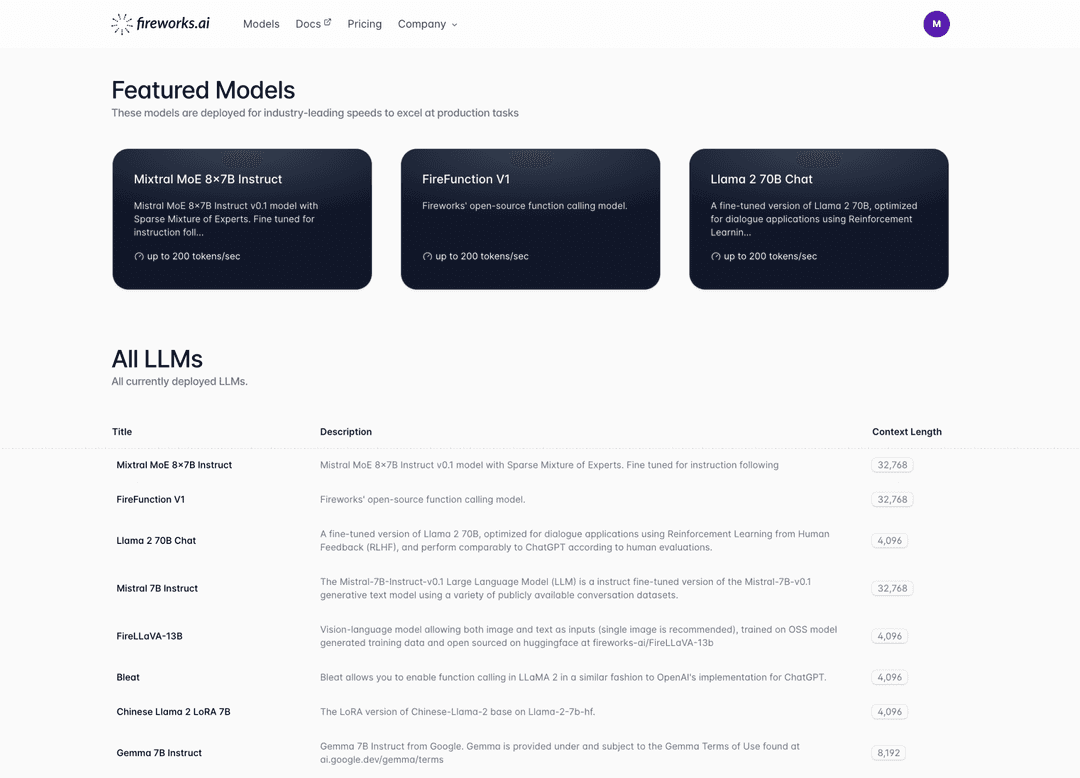This screenshot has width=1080, height=778.
Task: Go to the Pricing page
Action: point(364,24)
